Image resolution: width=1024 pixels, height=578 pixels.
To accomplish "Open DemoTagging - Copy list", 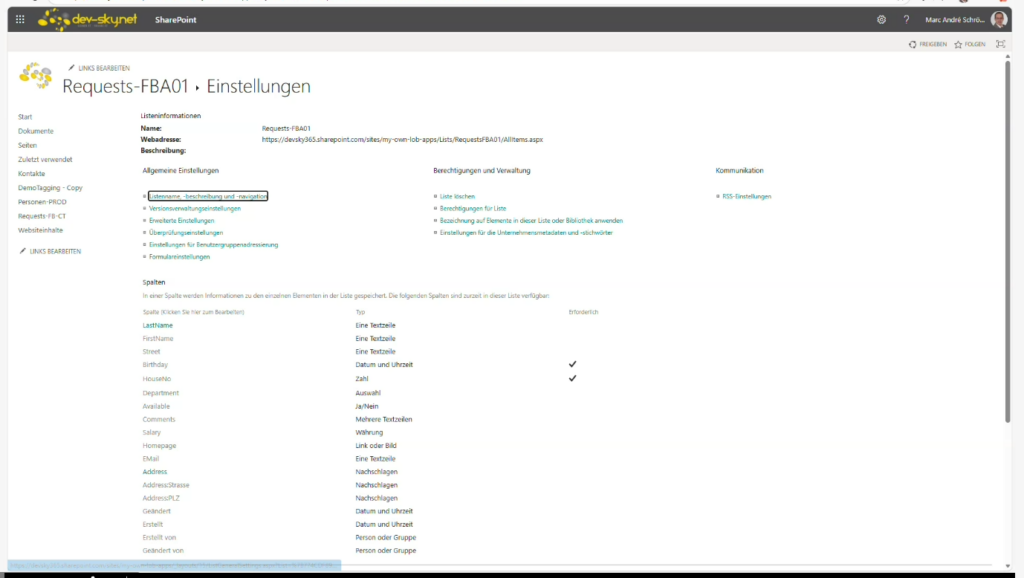I will coord(50,188).
